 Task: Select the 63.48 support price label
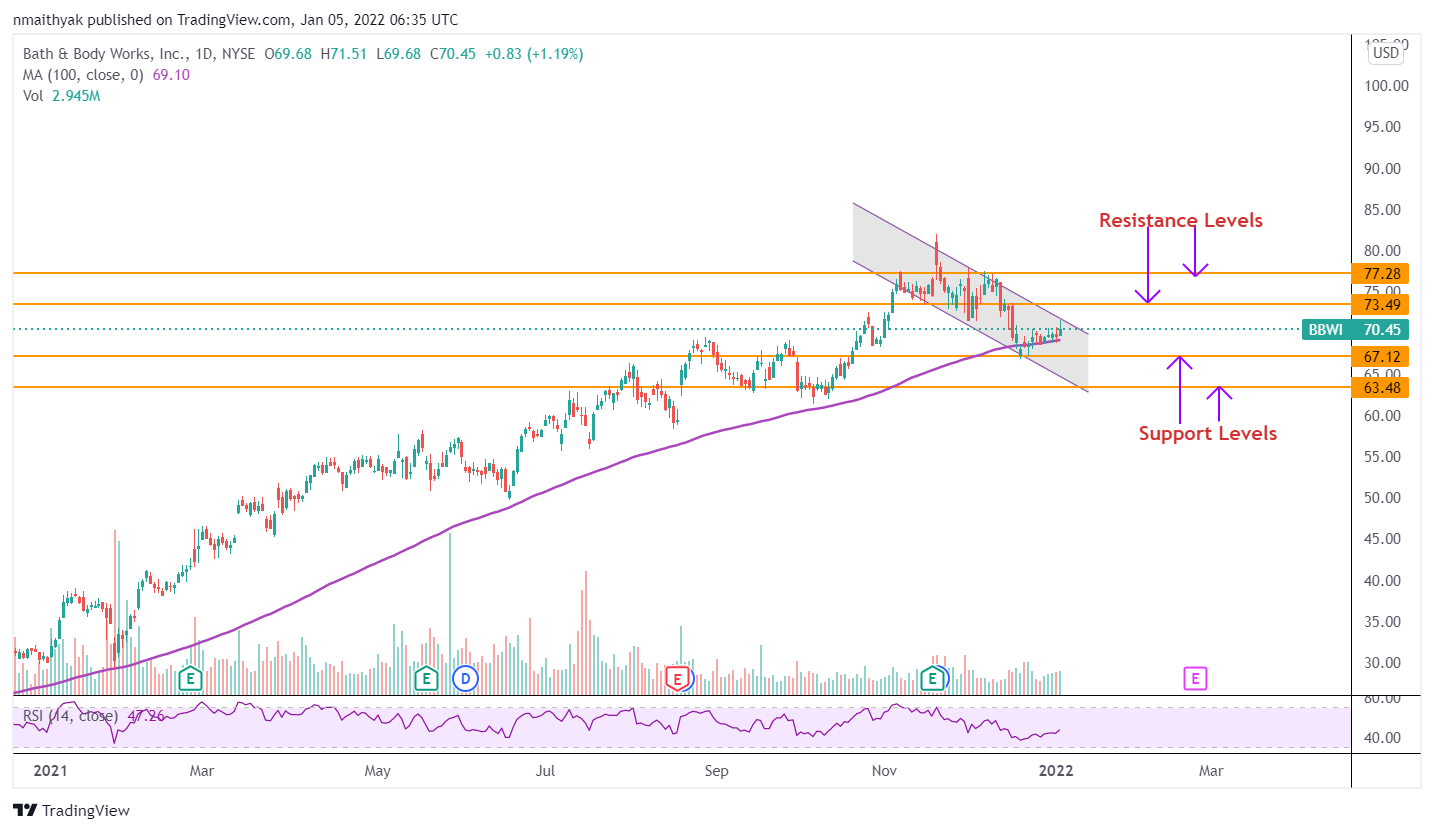(x=1379, y=387)
